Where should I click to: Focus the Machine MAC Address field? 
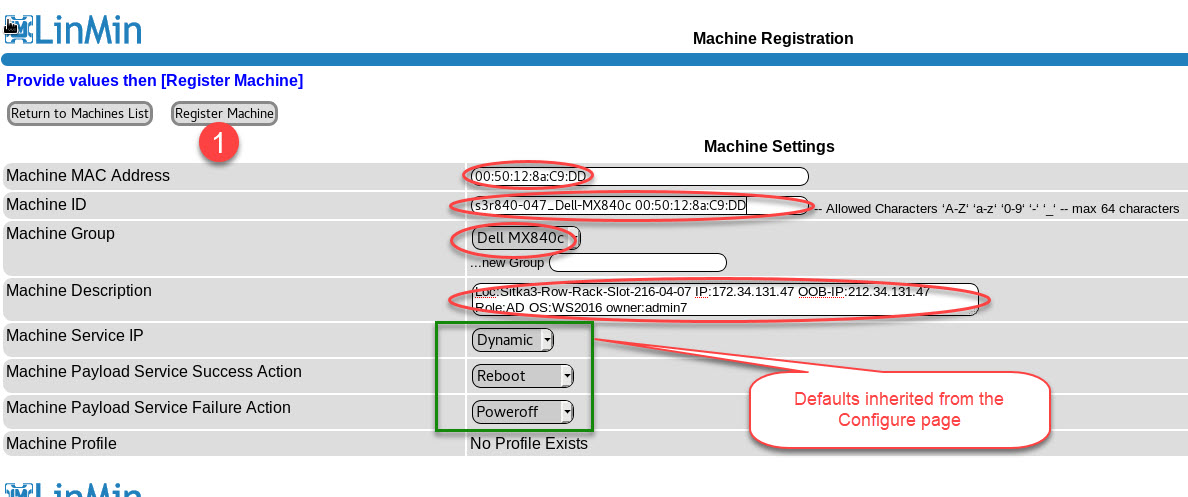point(640,177)
